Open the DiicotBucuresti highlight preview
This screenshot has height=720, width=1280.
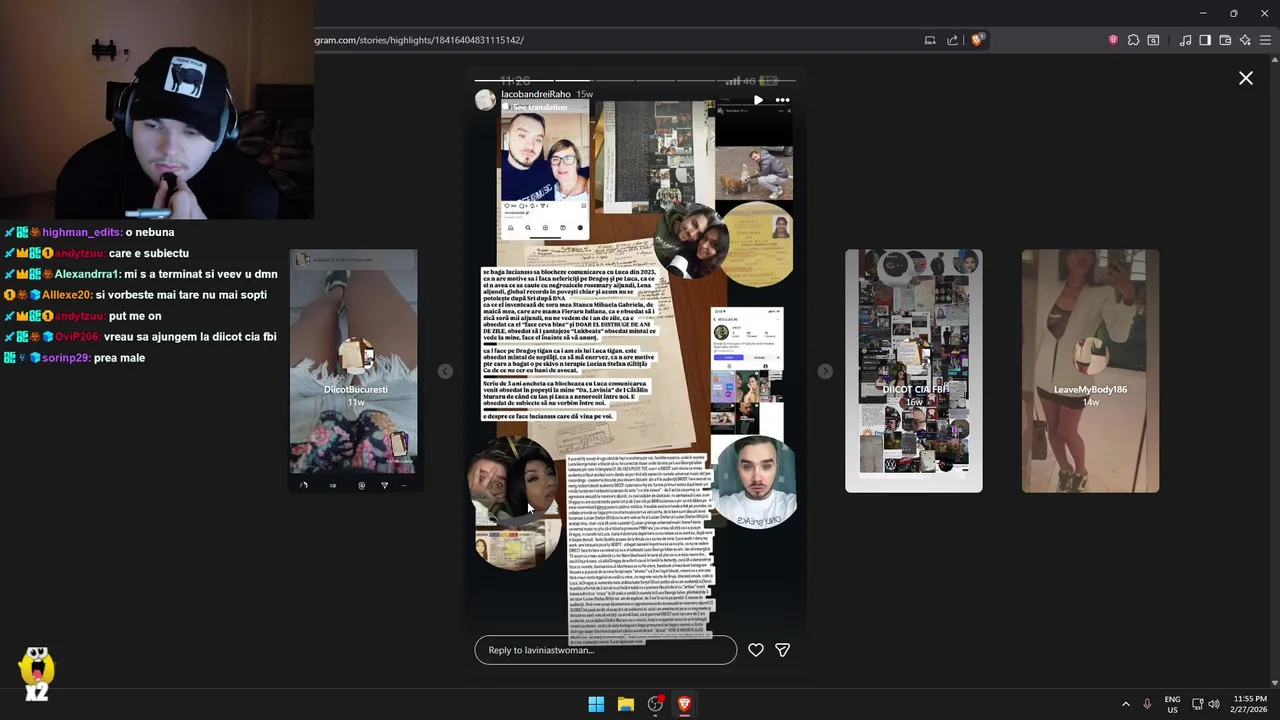[354, 371]
